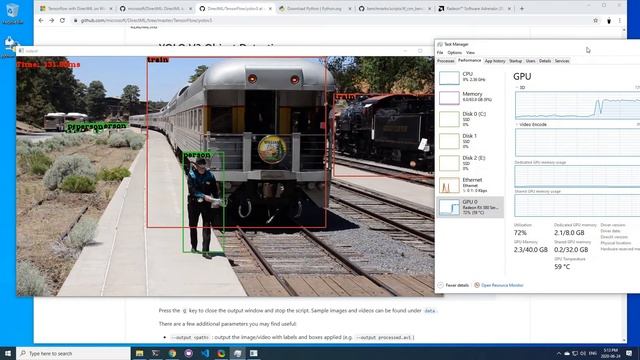Viewport: 640px width, 360px height.
Task: Switch to the Processes tab in Task Manager
Action: coord(445,61)
